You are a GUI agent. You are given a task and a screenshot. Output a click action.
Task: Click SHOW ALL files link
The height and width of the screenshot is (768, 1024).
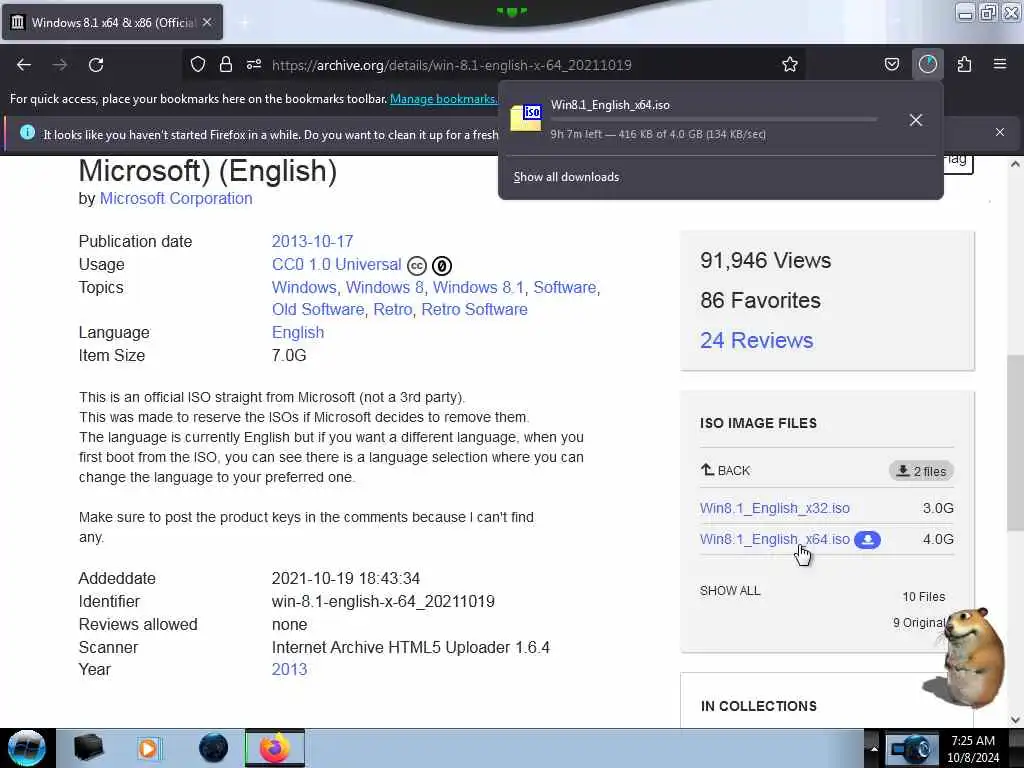point(730,590)
